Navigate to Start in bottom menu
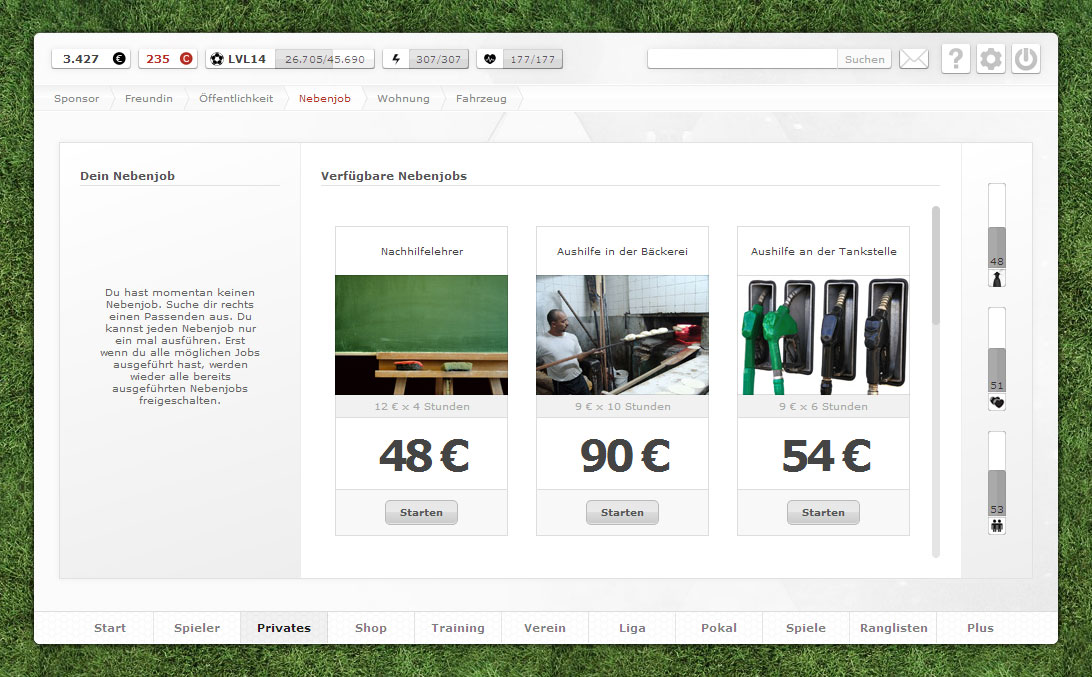Viewport: 1092px width, 677px height. pyautogui.click(x=110, y=628)
